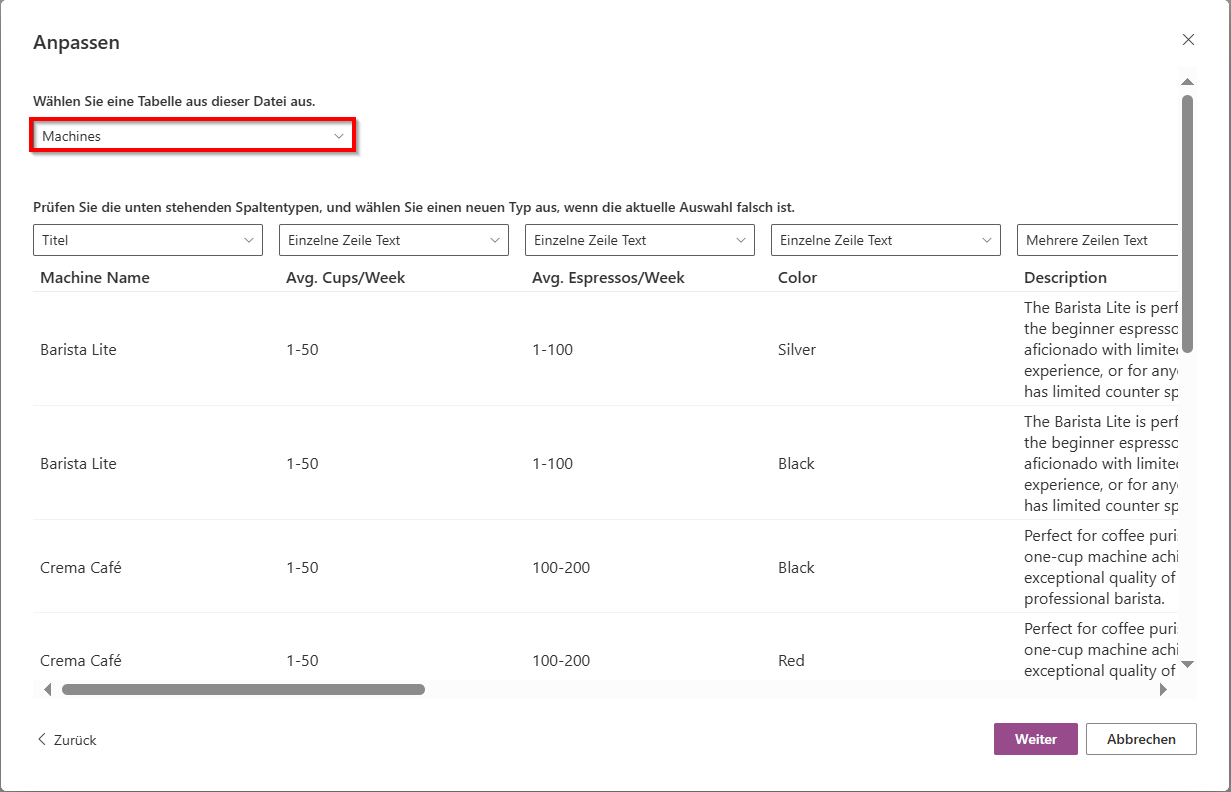This screenshot has height=792, width=1231.
Task: Click the first Barista Lite row name
Action: (78, 350)
